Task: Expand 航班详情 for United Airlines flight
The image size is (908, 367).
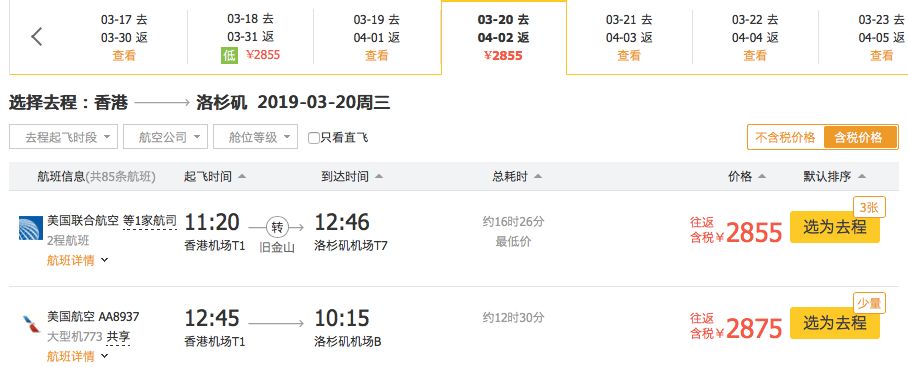Action: tap(77, 260)
